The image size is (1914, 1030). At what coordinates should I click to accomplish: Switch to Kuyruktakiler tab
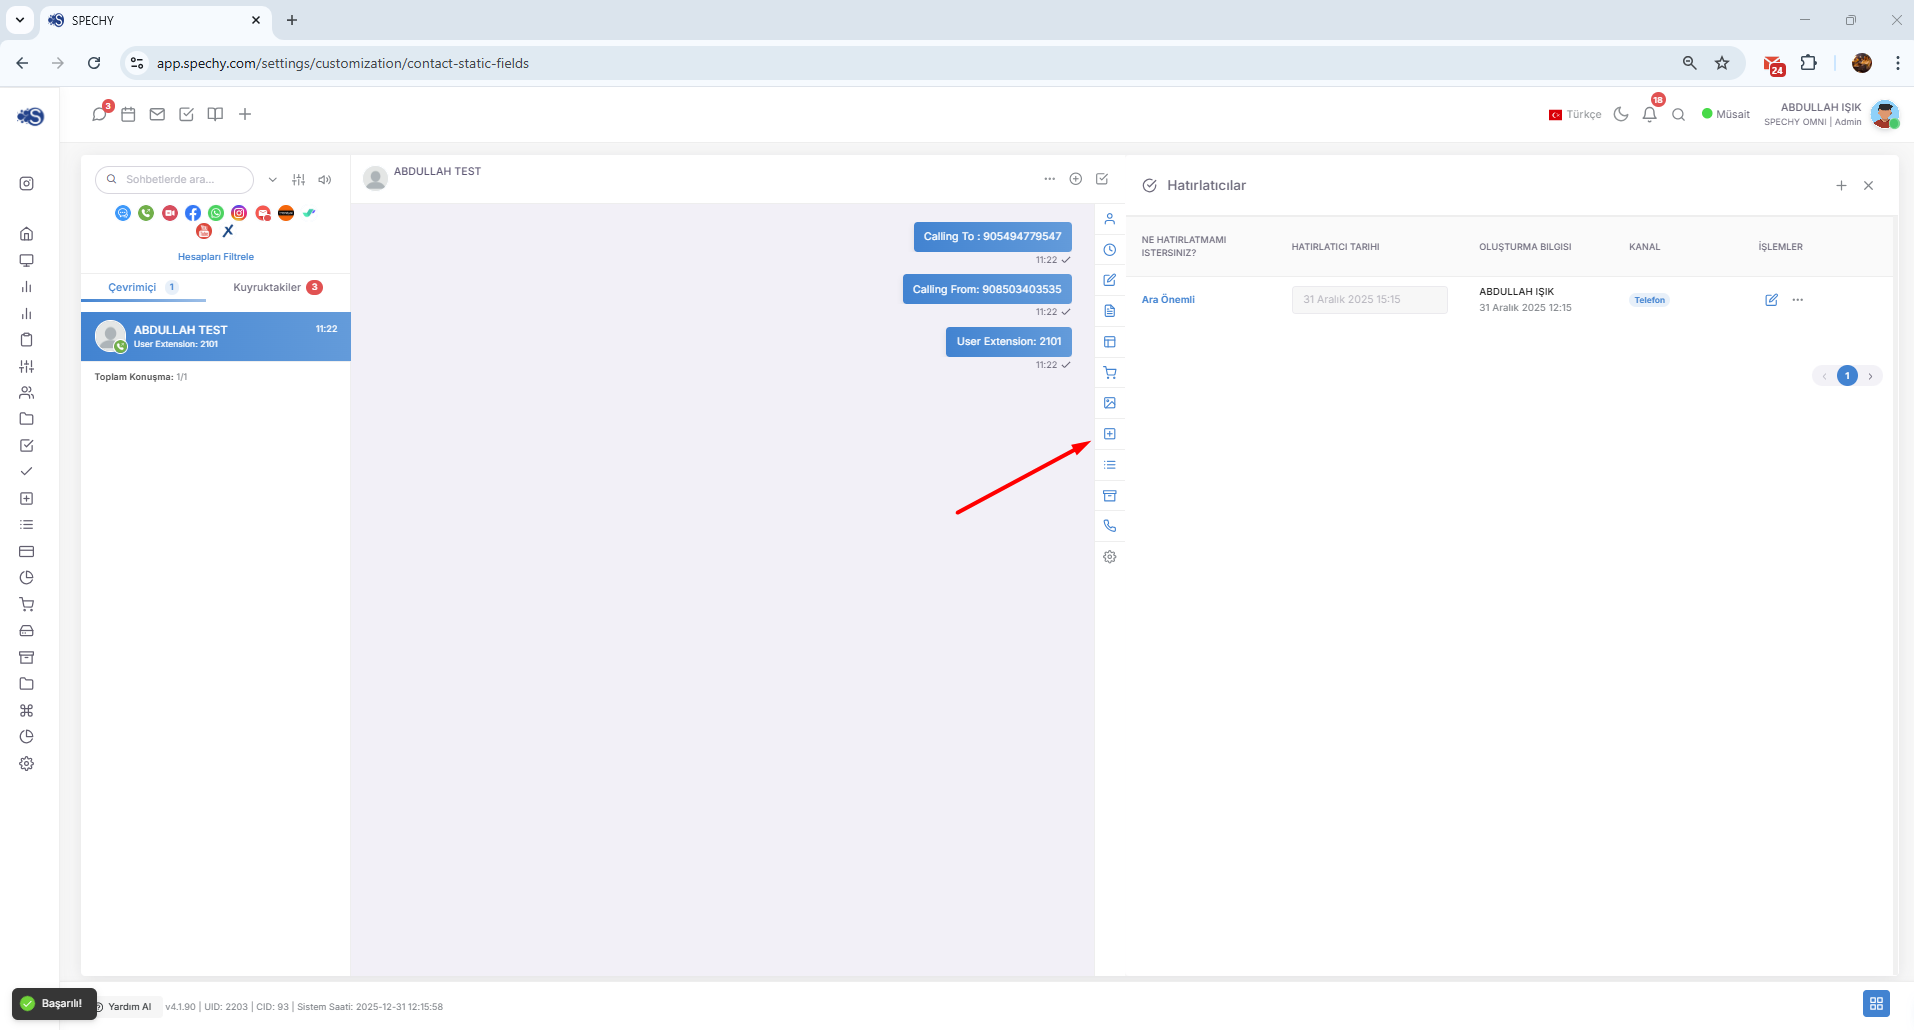tap(277, 288)
